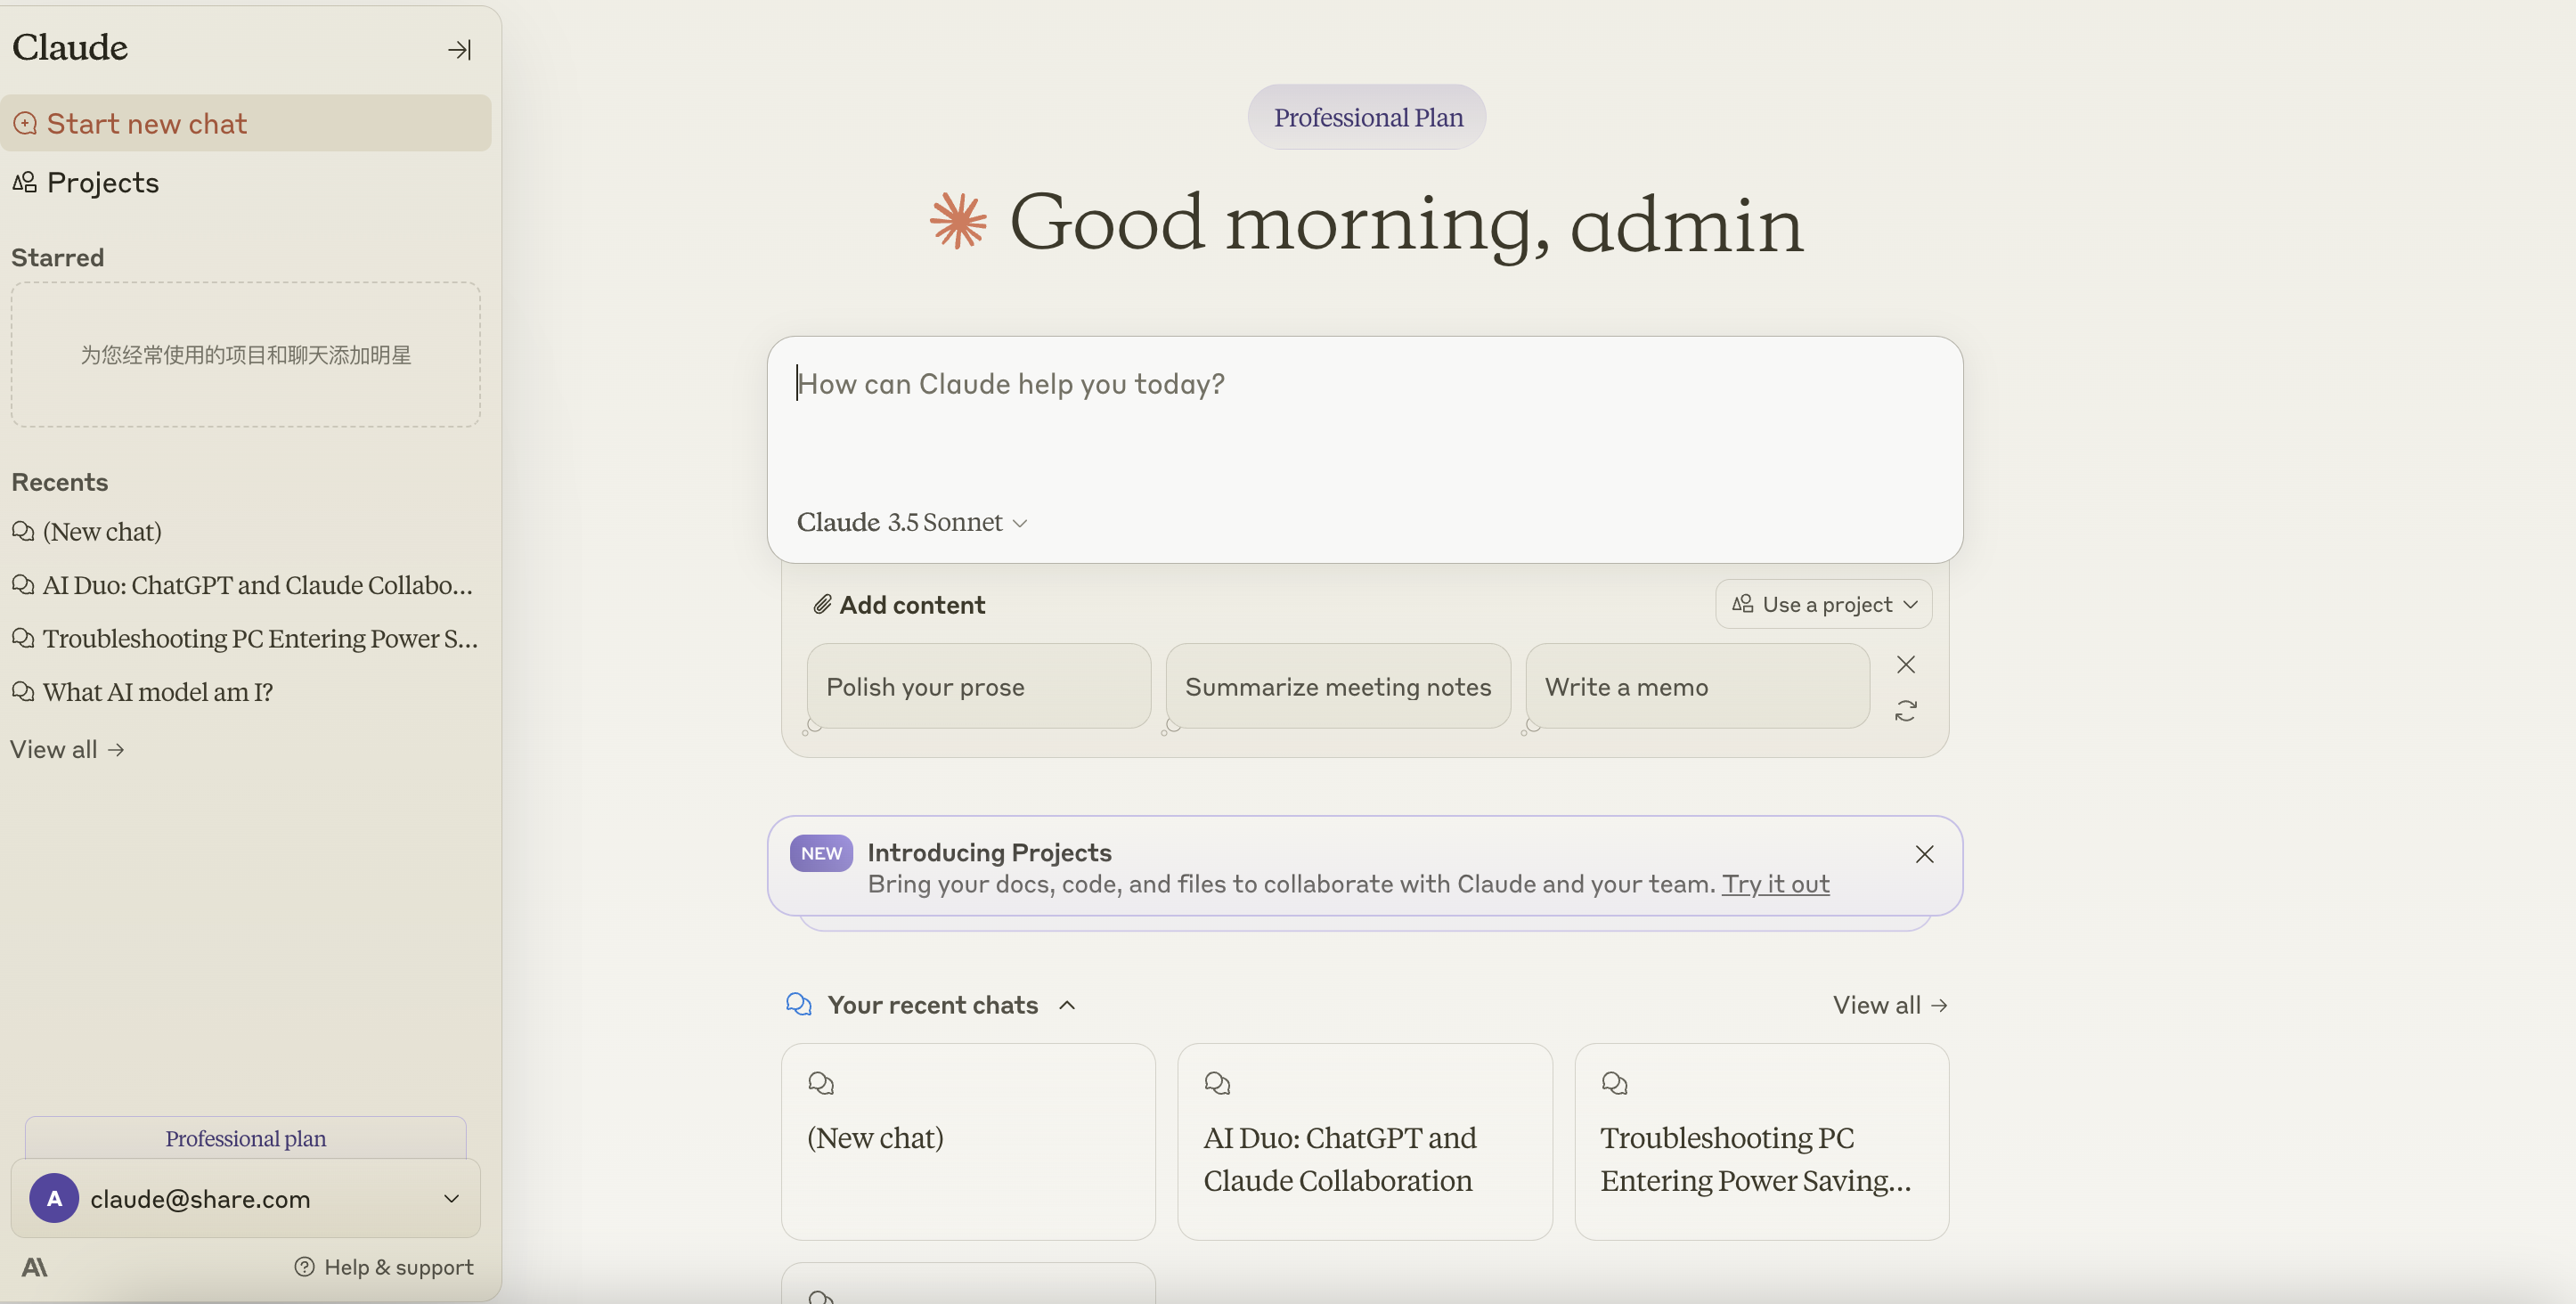Open the Use a project dropdown

click(x=1824, y=604)
